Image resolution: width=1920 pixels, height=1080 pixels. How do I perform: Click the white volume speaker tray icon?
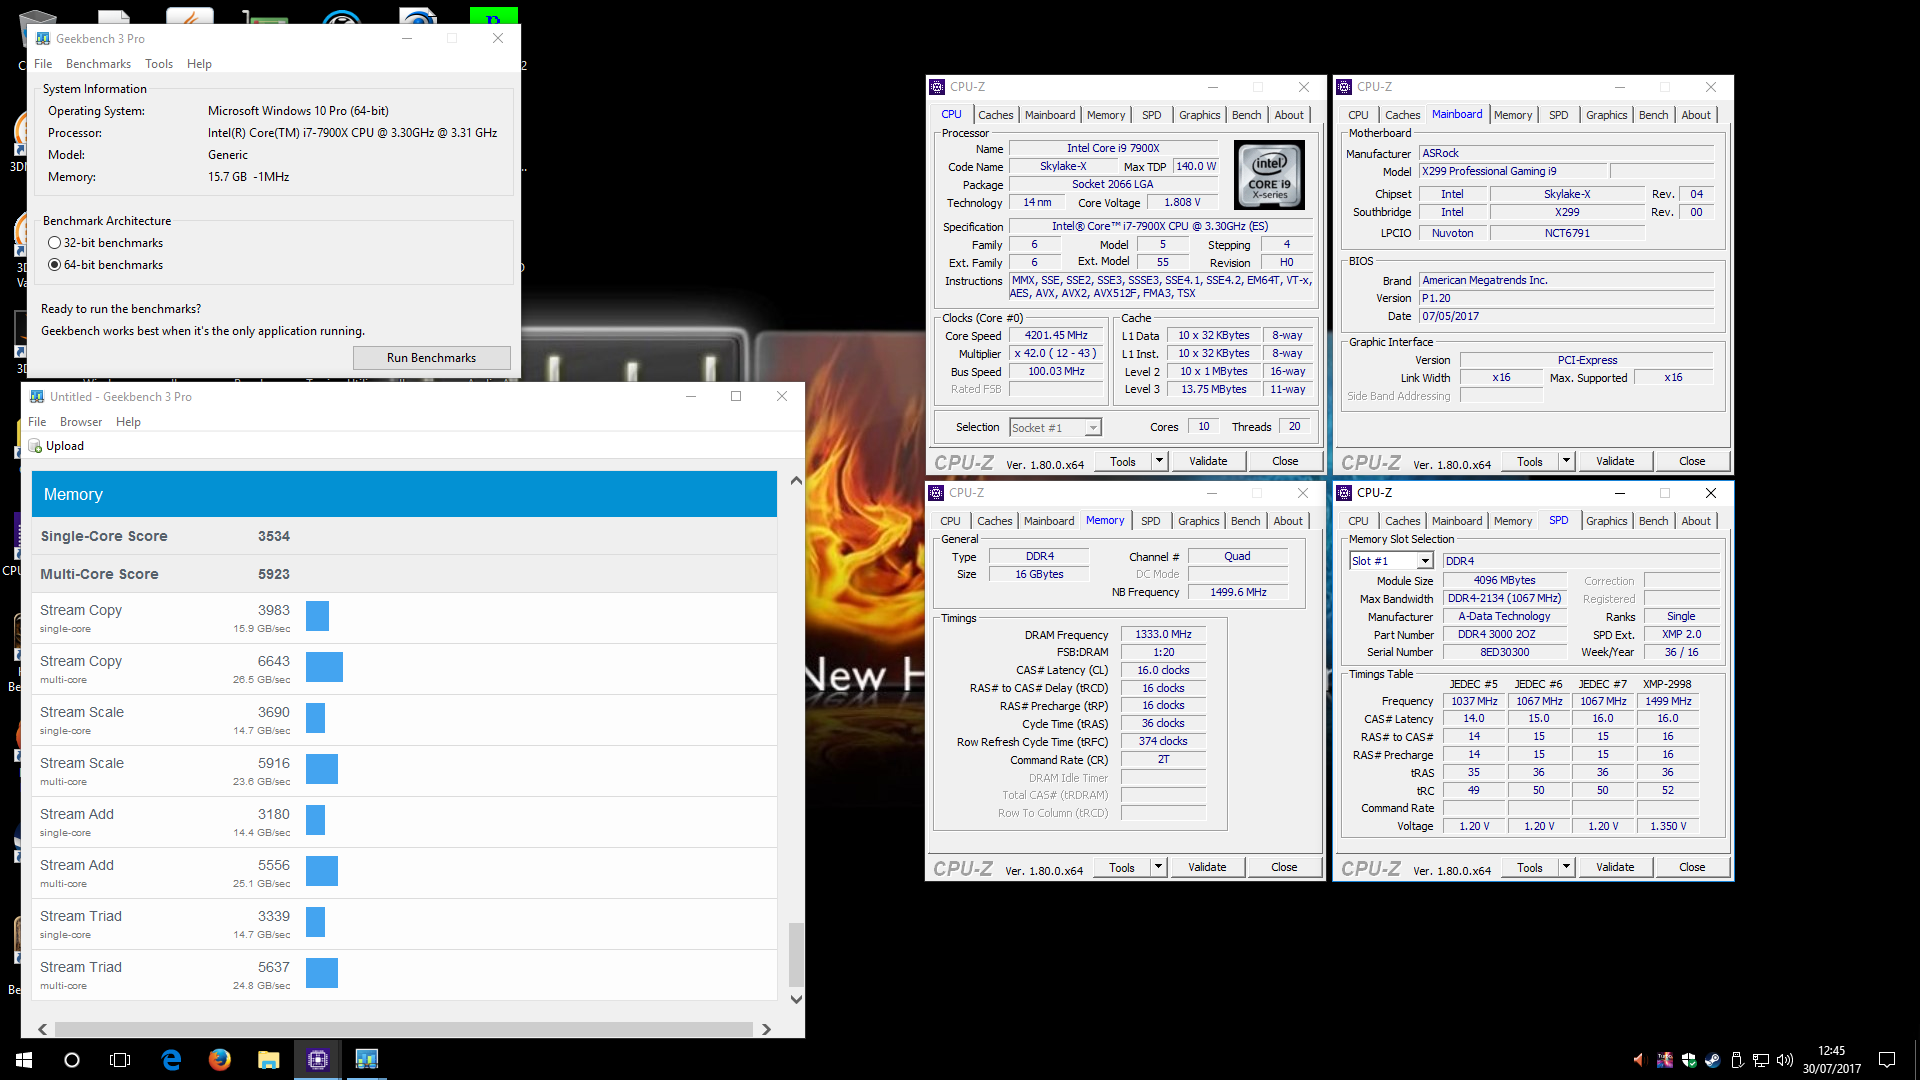(1785, 1060)
